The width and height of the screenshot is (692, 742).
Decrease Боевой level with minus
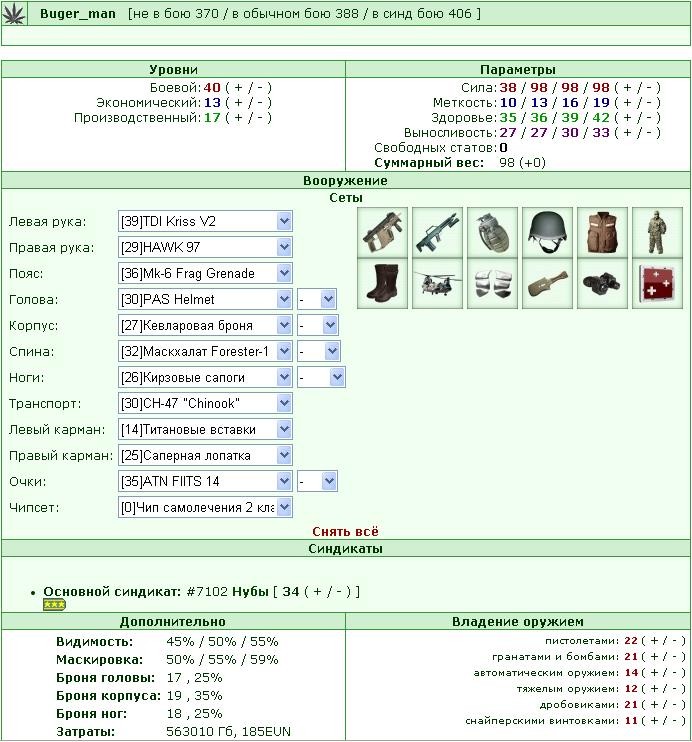[x=260, y=88]
